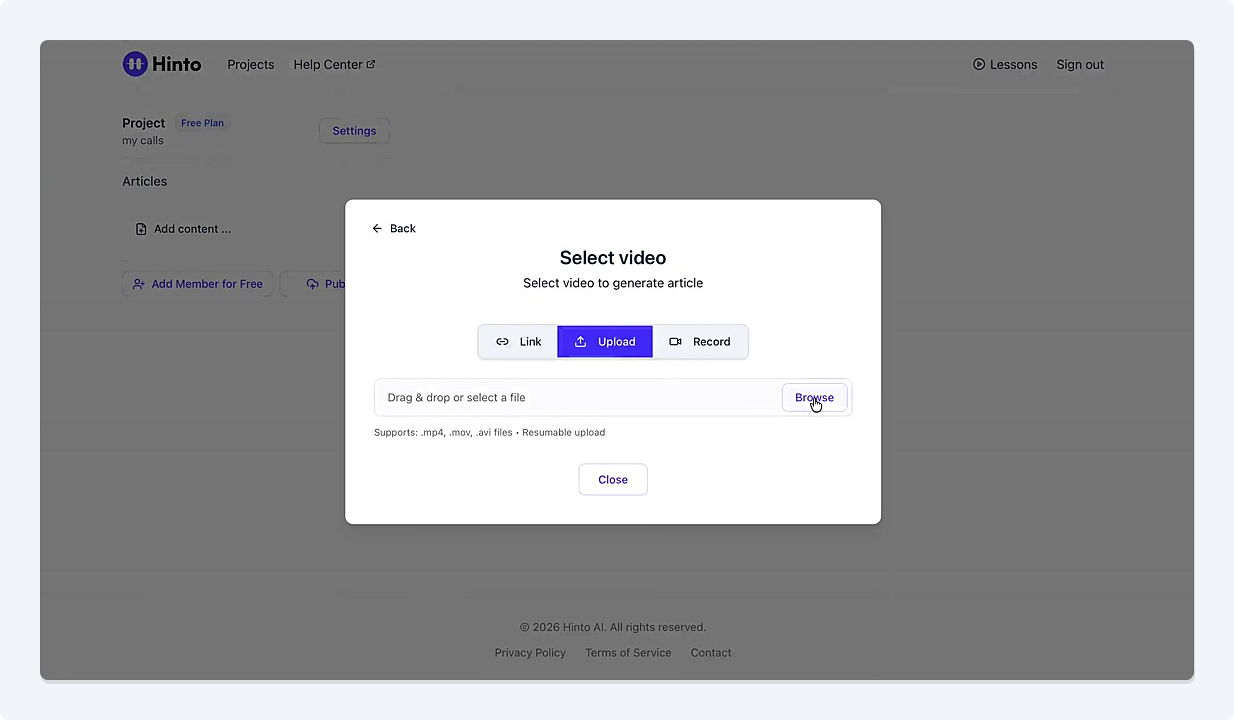
Task: Open Help Center external link
Action: coord(334,65)
